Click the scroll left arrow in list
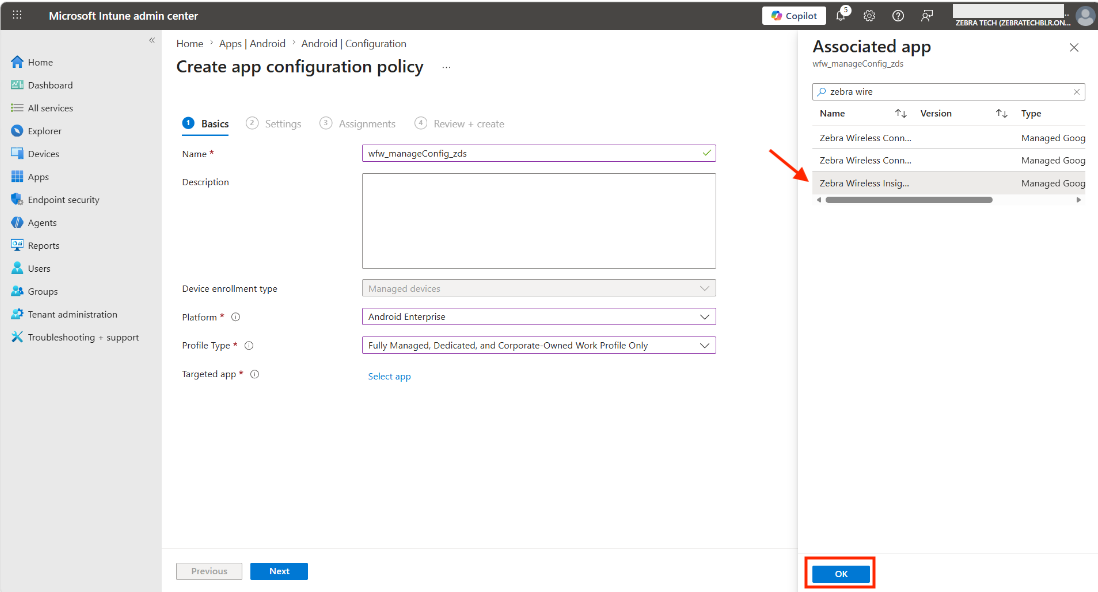This screenshot has width=1098, height=592. tap(819, 200)
